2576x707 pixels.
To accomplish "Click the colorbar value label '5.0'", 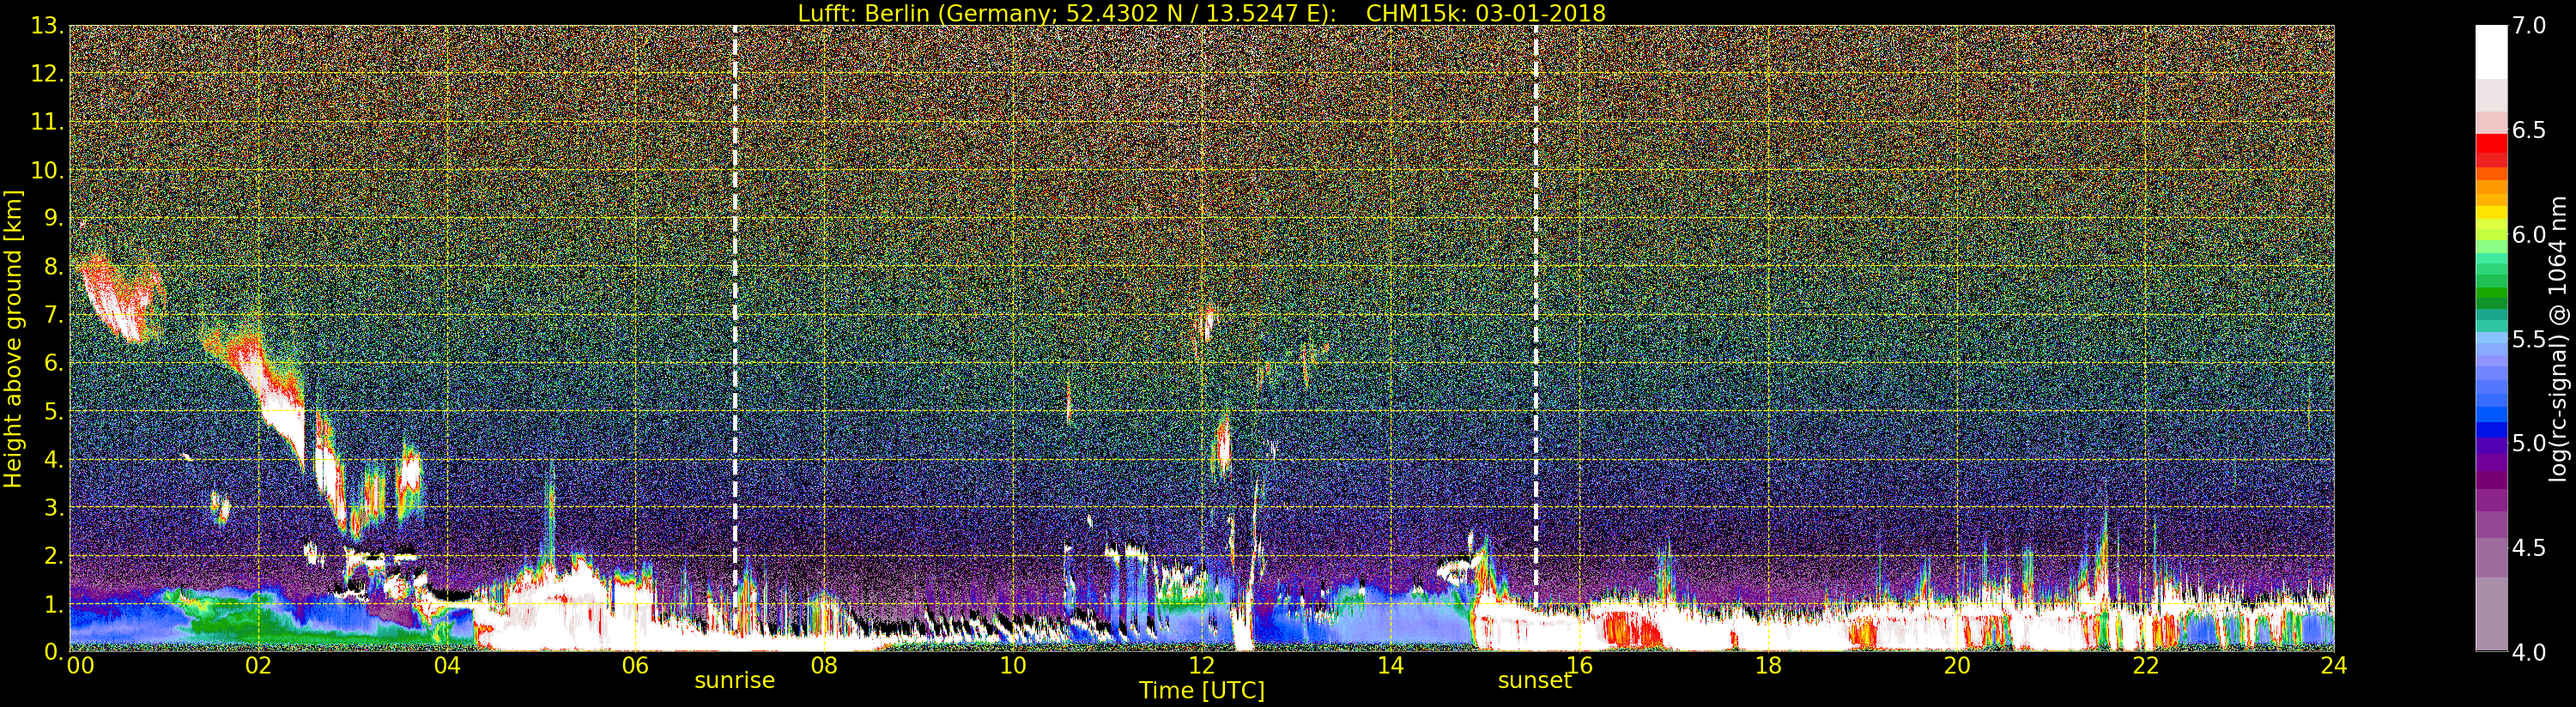I will [x=2529, y=443].
